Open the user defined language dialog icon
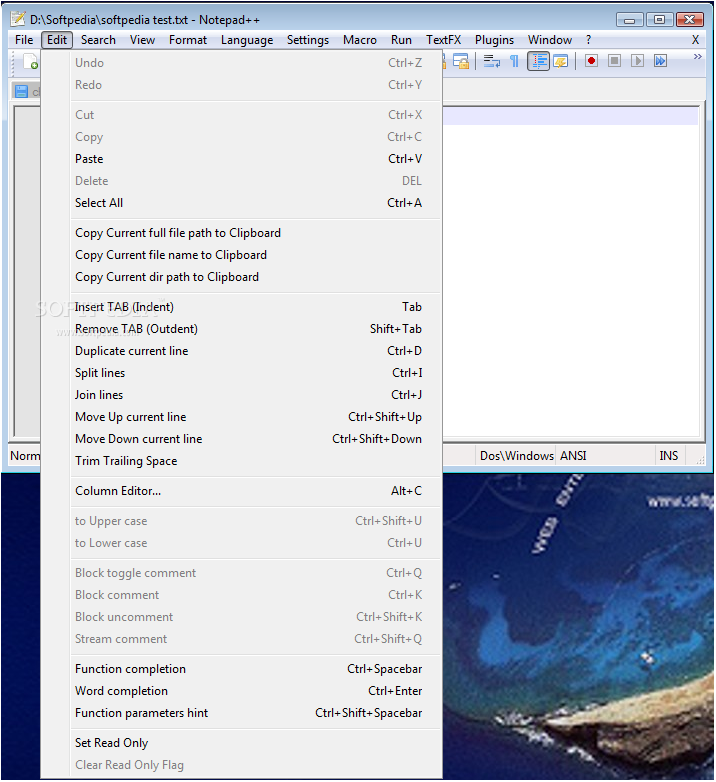This screenshot has width=716, height=782. click(x=560, y=61)
